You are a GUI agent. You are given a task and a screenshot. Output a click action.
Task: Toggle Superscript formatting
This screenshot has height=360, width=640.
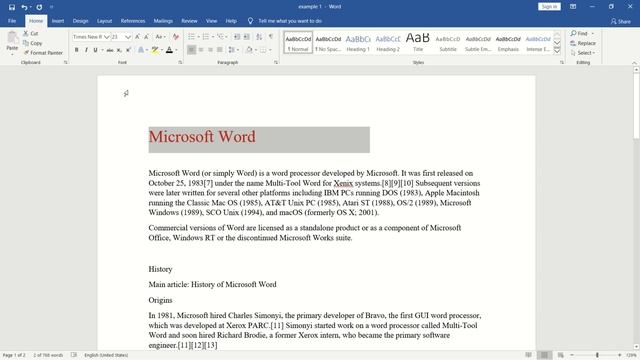point(129,50)
